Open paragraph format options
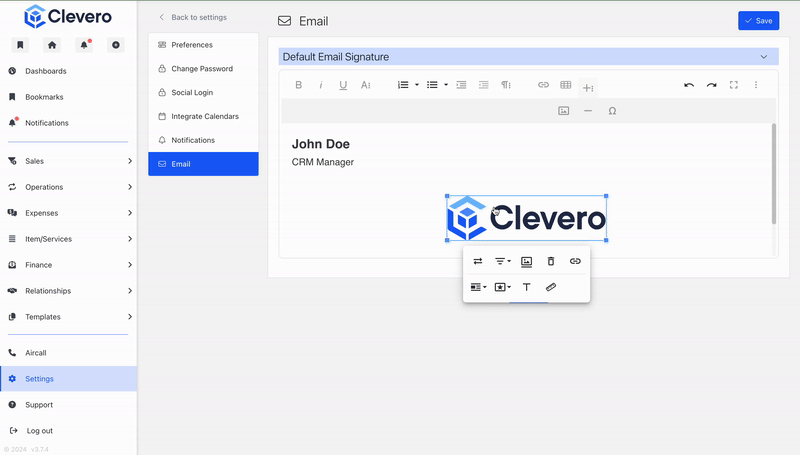 tap(506, 85)
